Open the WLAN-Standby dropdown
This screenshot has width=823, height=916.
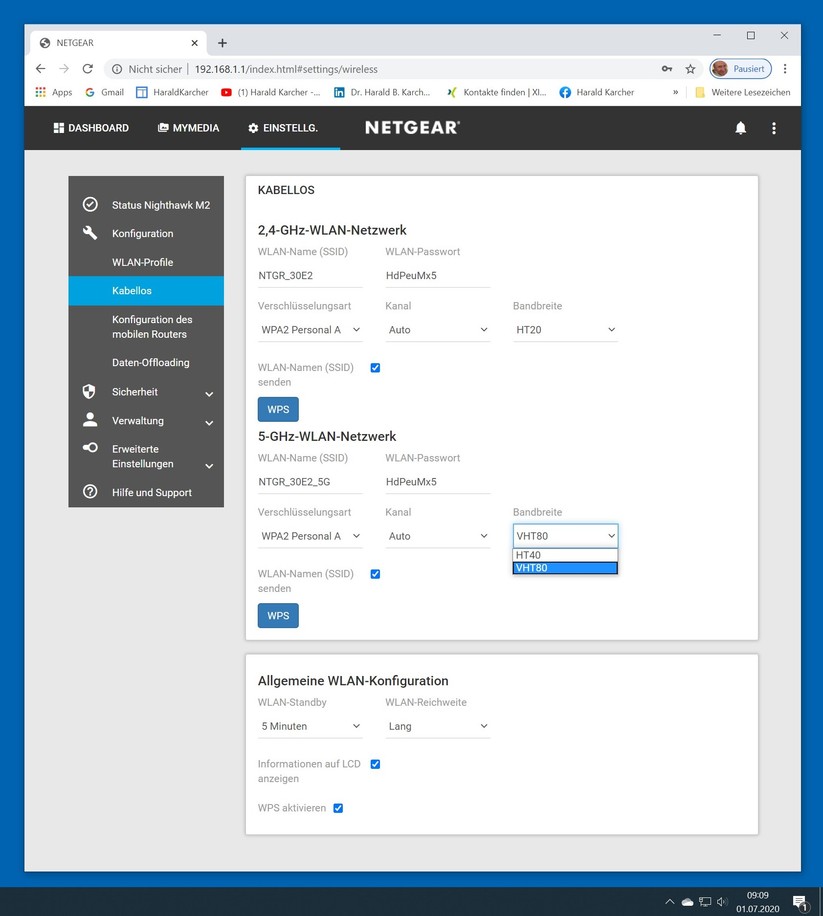pyautogui.click(x=310, y=726)
